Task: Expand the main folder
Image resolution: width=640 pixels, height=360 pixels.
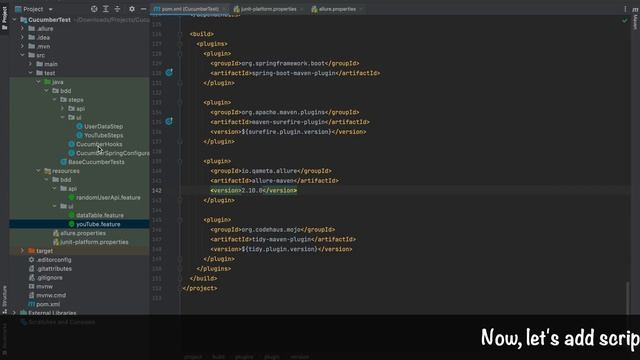Action: pyautogui.click(x=31, y=64)
